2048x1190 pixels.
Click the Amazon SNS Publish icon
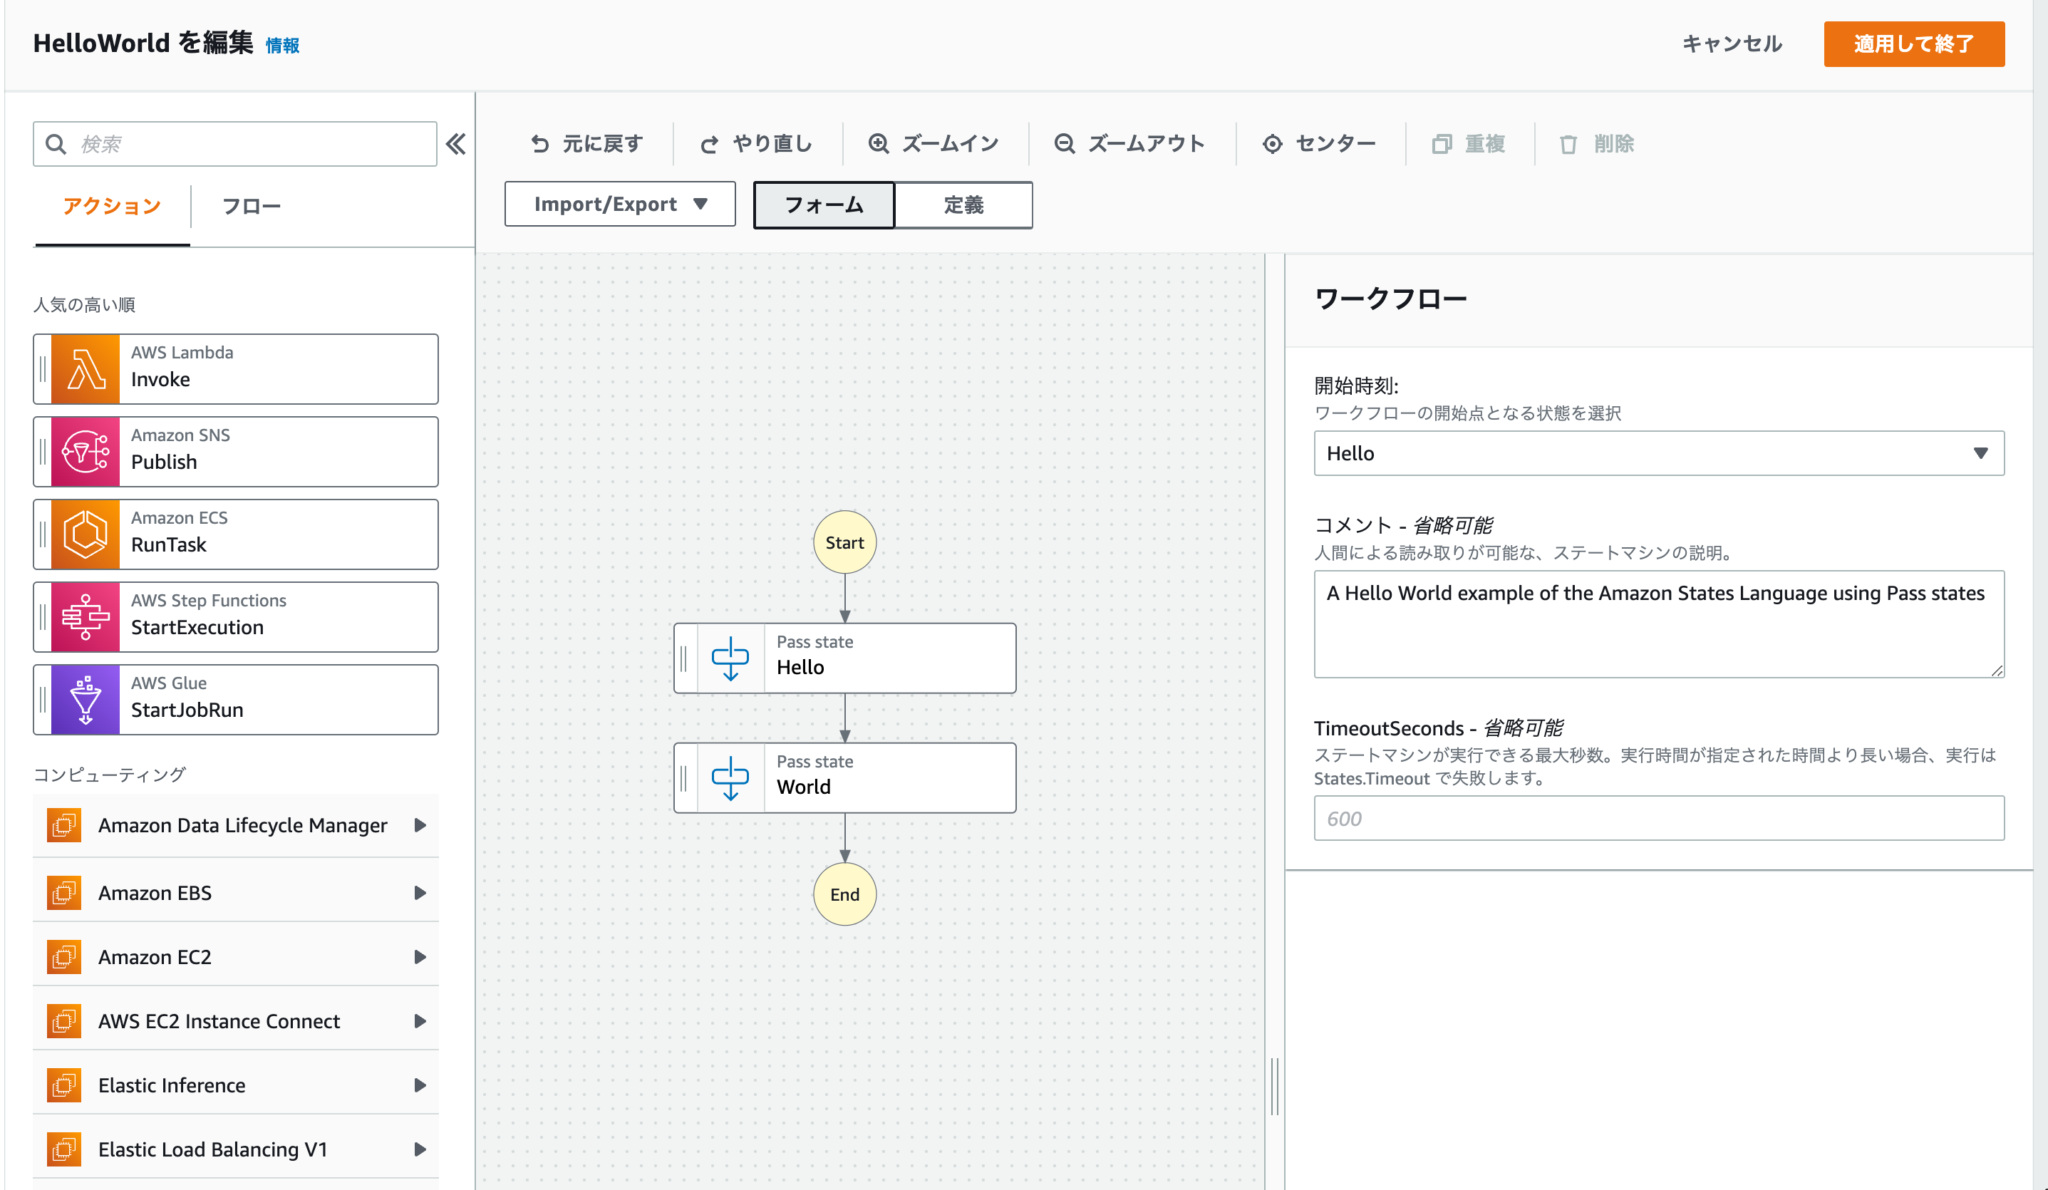click(85, 452)
